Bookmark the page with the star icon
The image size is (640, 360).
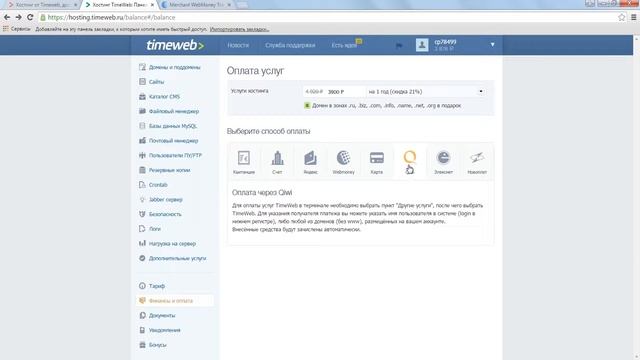pos(621,17)
